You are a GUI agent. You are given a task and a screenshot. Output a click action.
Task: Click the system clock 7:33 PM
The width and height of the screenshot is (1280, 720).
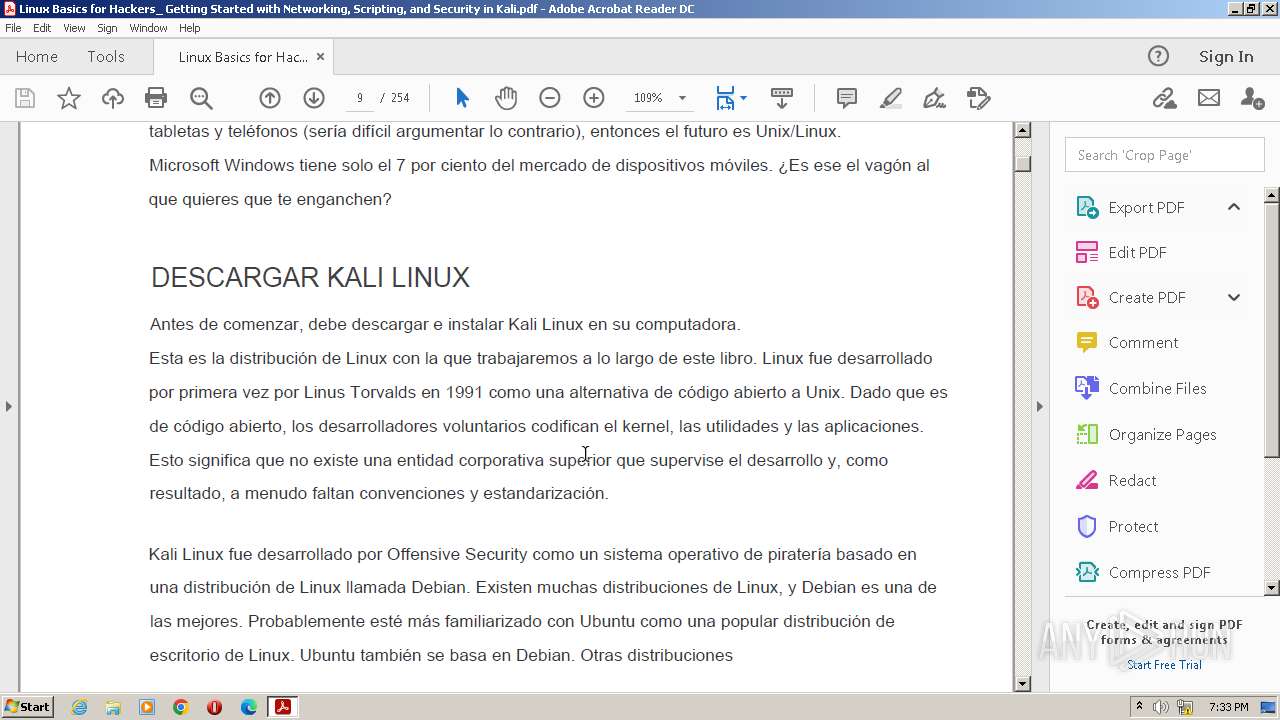pos(1228,707)
